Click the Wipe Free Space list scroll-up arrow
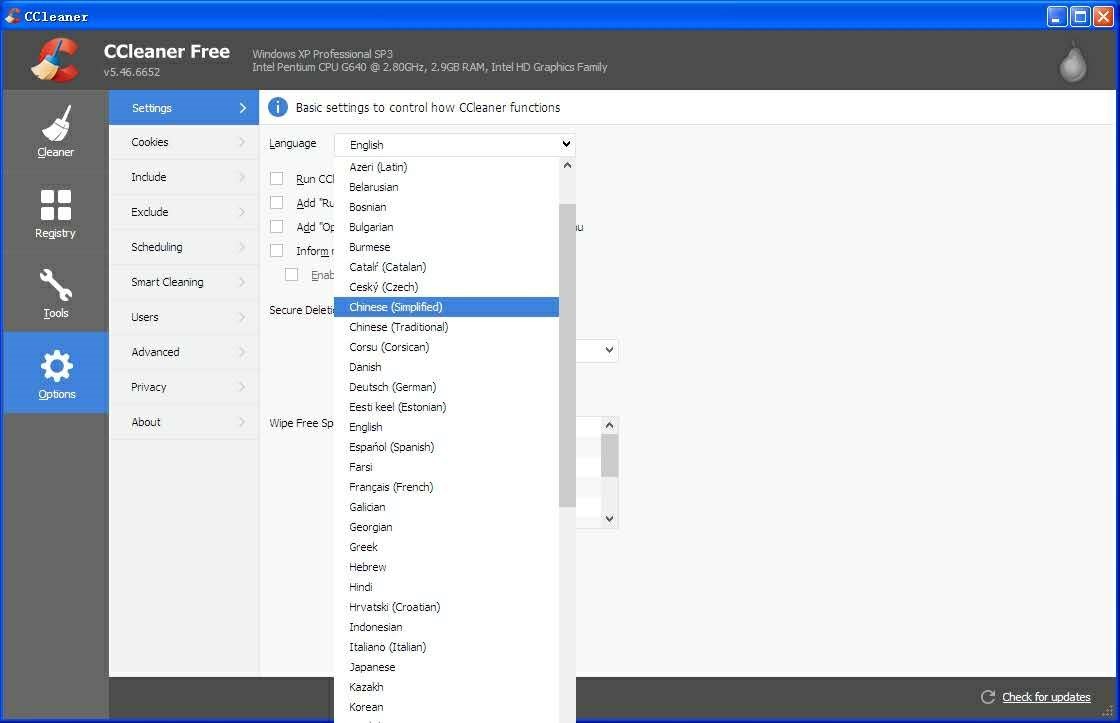This screenshot has height=723, width=1120. tap(609, 425)
